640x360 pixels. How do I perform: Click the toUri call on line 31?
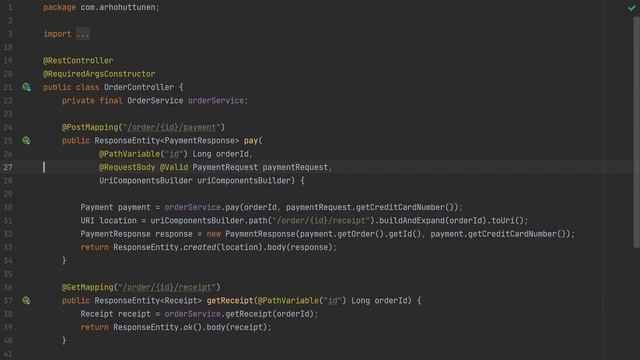(503, 220)
